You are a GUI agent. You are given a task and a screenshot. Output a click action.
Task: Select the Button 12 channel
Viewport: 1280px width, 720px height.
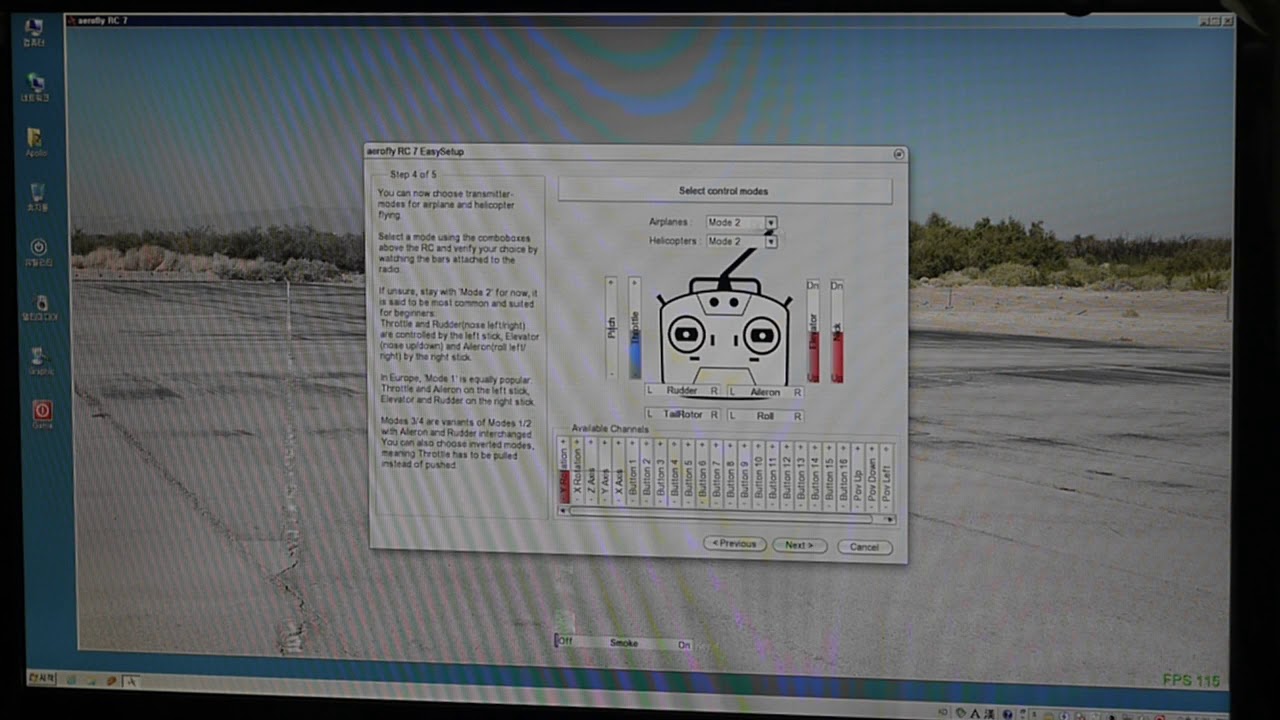coord(787,476)
